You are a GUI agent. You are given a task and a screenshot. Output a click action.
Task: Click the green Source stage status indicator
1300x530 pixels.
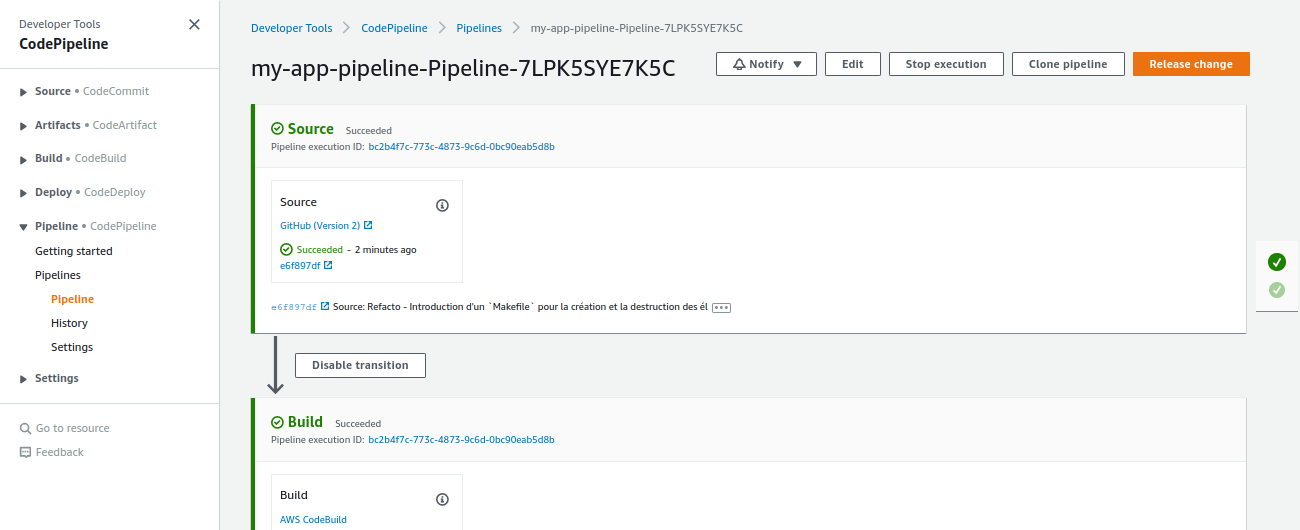click(x=1276, y=262)
